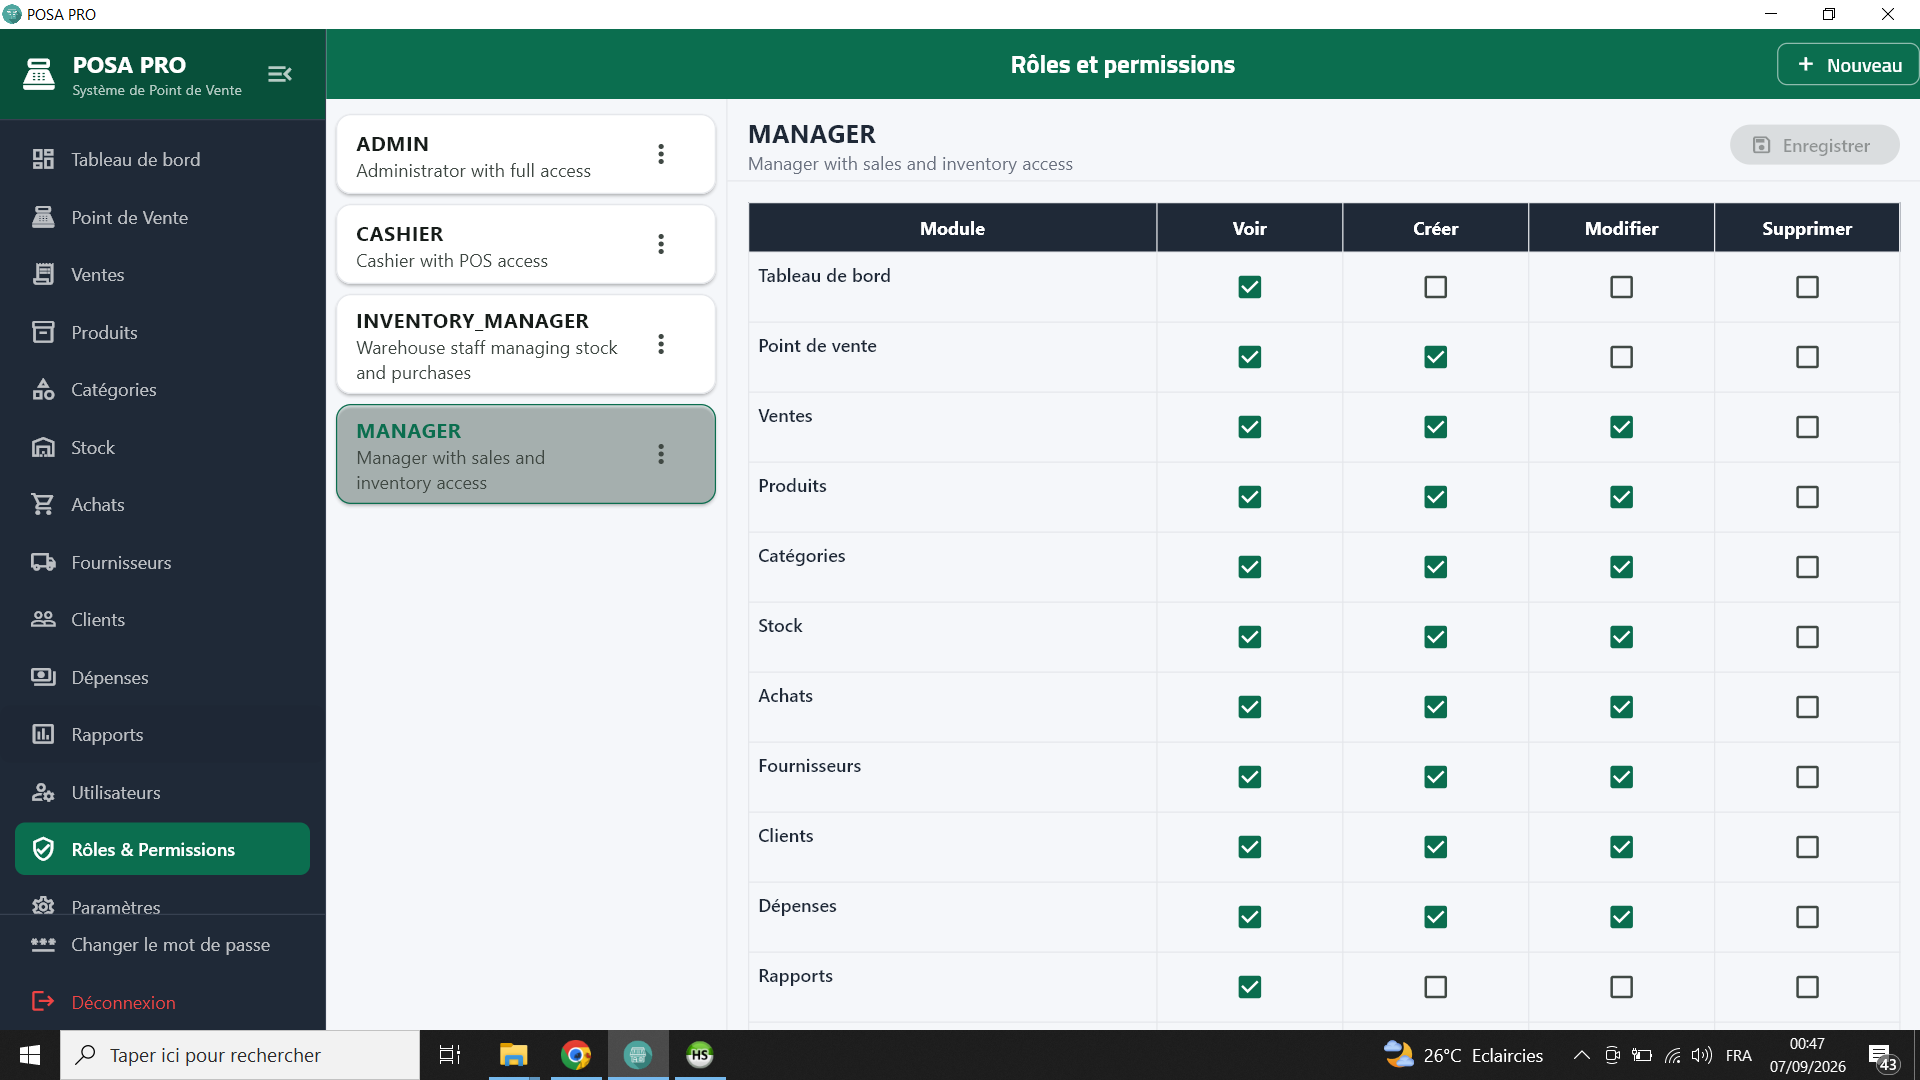Open the notification center icon
This screenshot has height=1080, width=1920.
pos(1882,1057)
